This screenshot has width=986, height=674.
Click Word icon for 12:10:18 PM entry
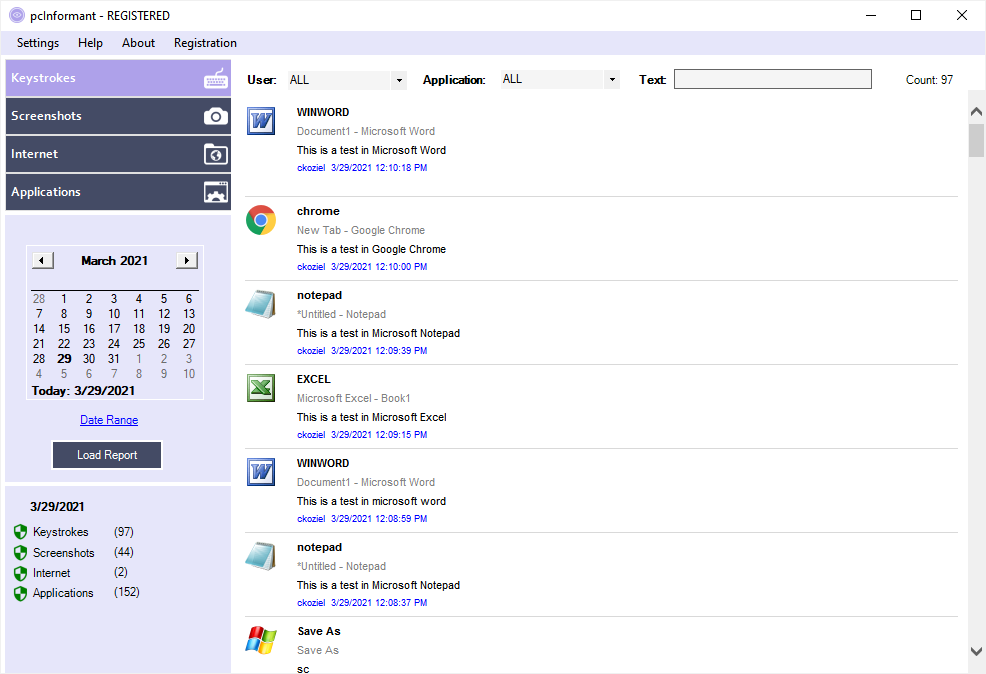(x=261, y=121)
